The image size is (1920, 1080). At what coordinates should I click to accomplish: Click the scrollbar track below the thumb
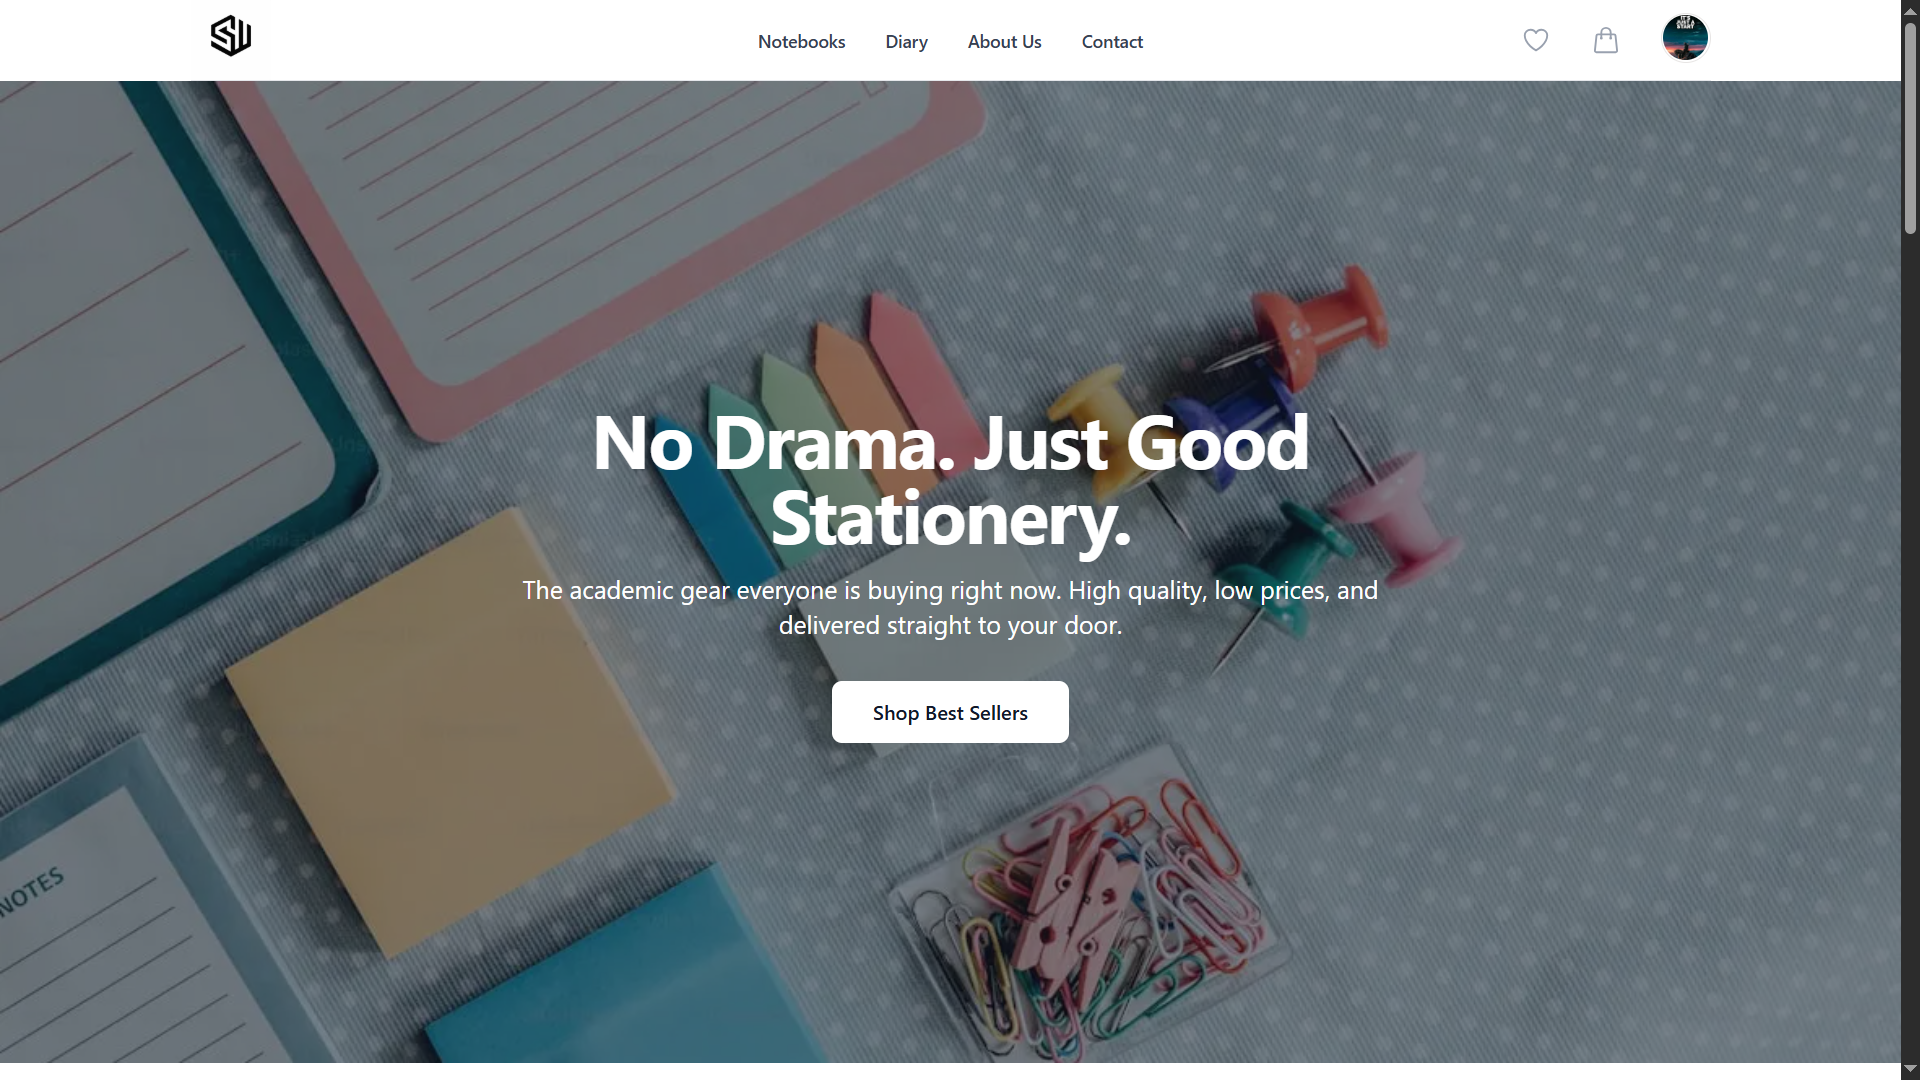coord(1910,650)
